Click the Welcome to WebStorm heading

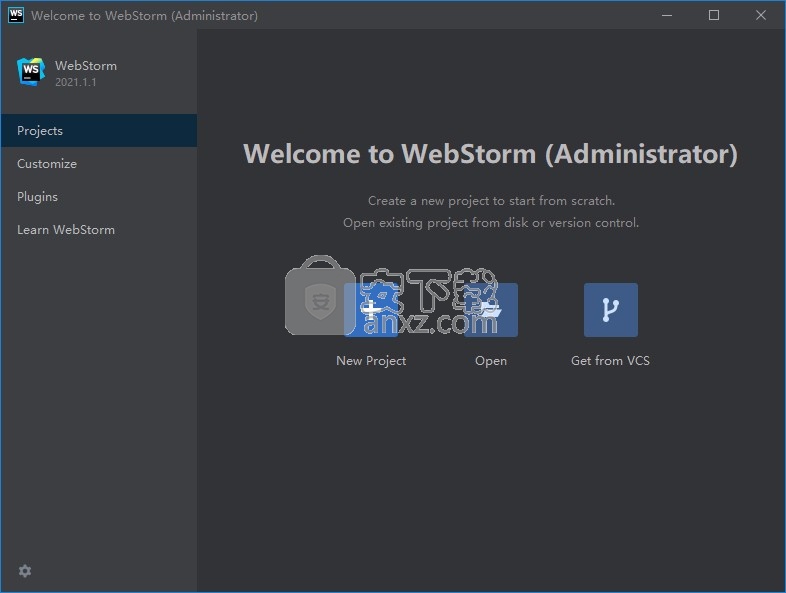(490, 154)
